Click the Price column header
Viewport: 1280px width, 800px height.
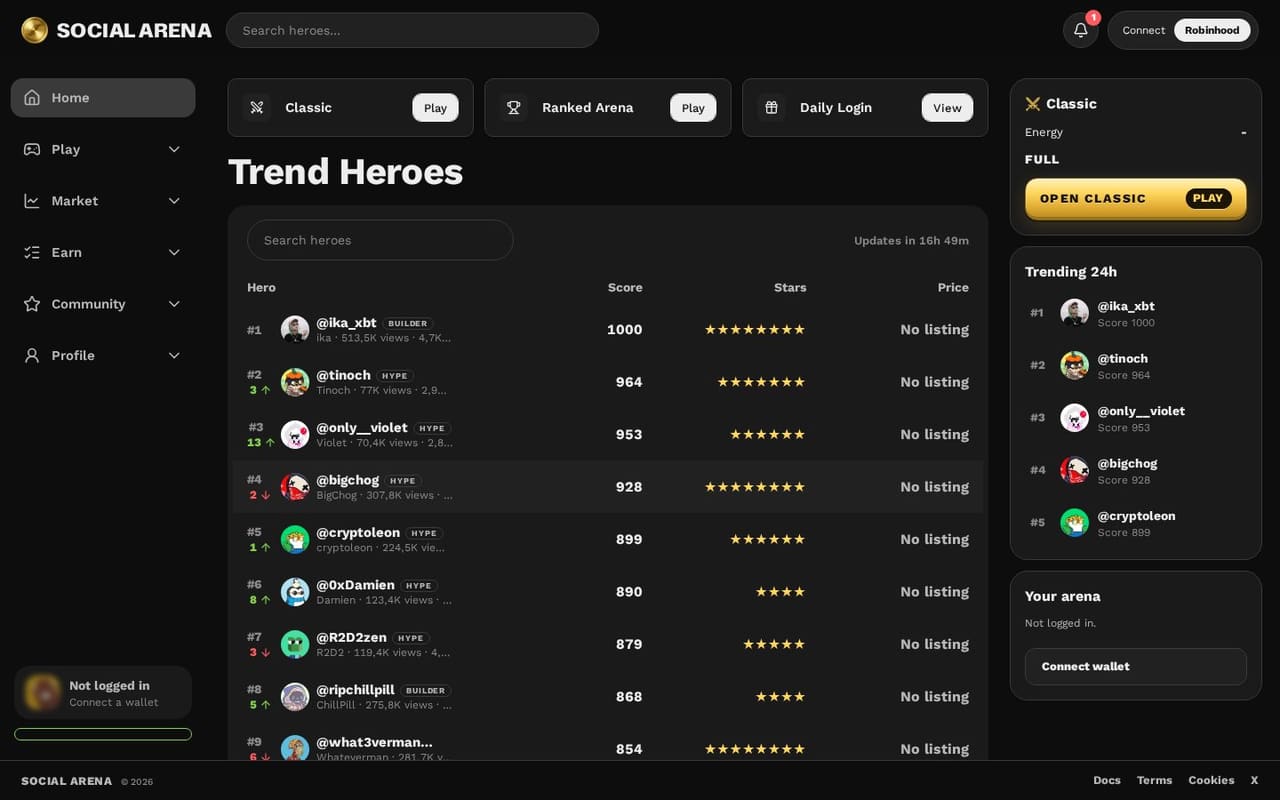coord(953,287)
